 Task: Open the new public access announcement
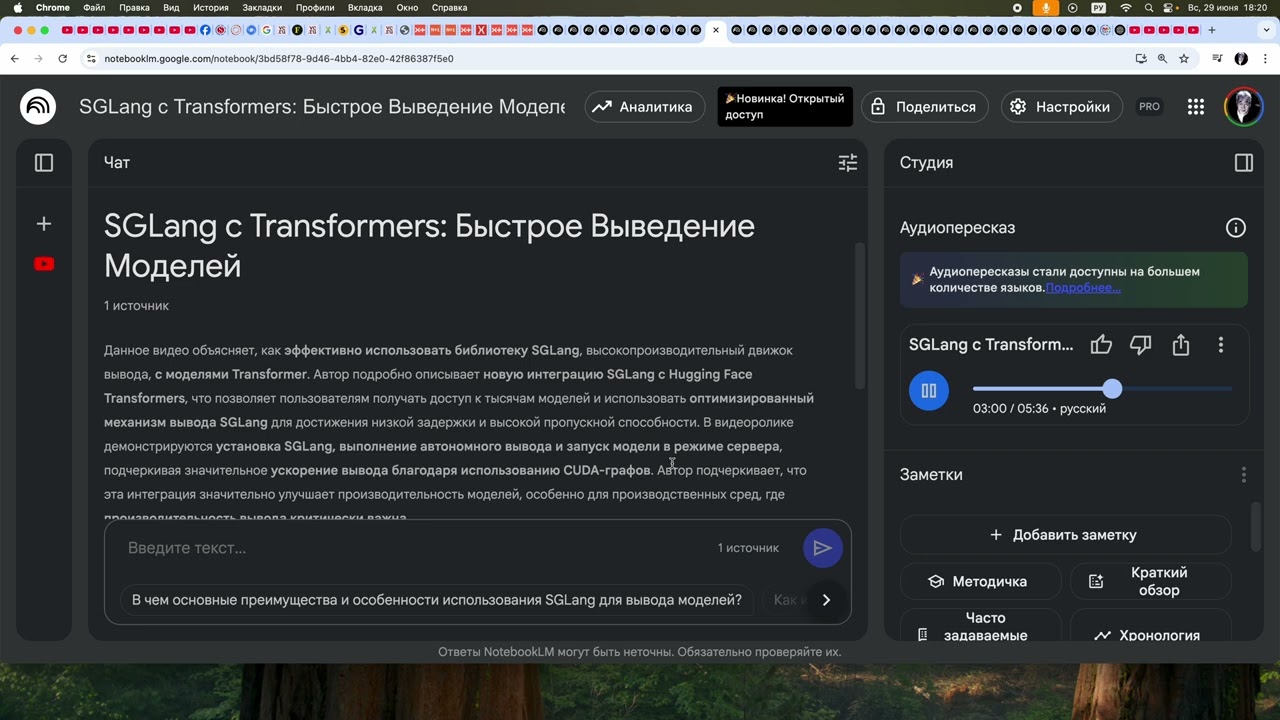[x=785, y=107]
